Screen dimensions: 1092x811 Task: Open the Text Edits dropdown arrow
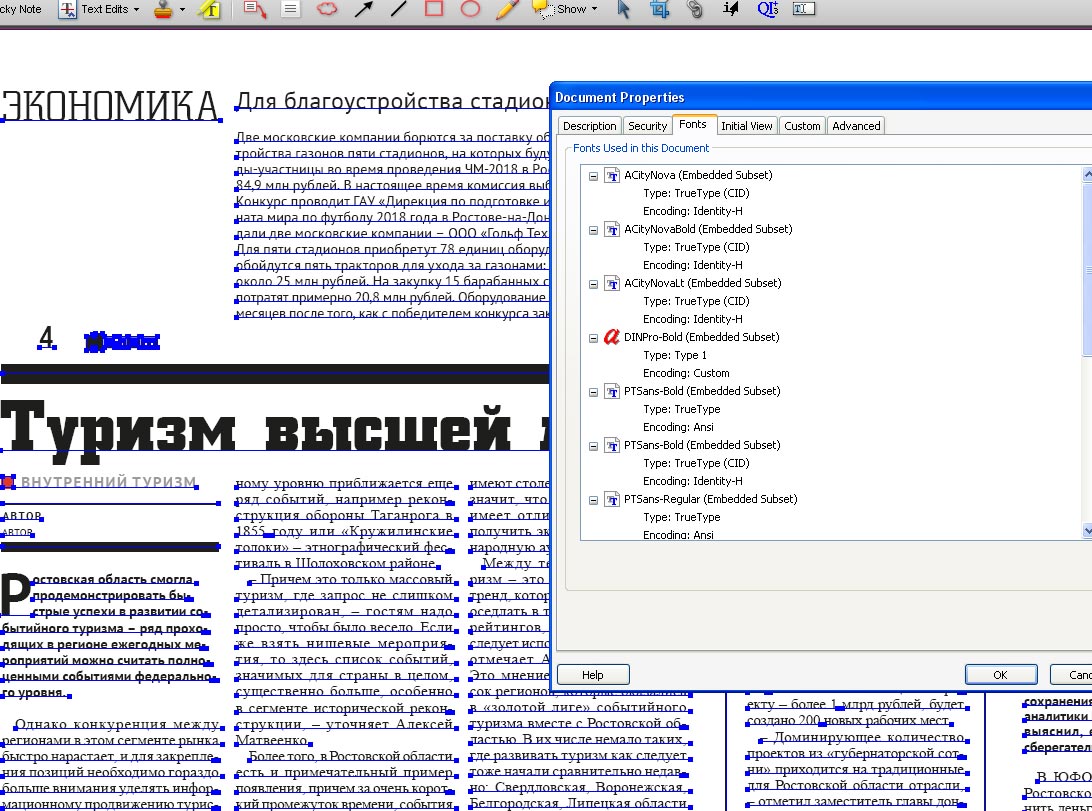[x=136, y=10]
